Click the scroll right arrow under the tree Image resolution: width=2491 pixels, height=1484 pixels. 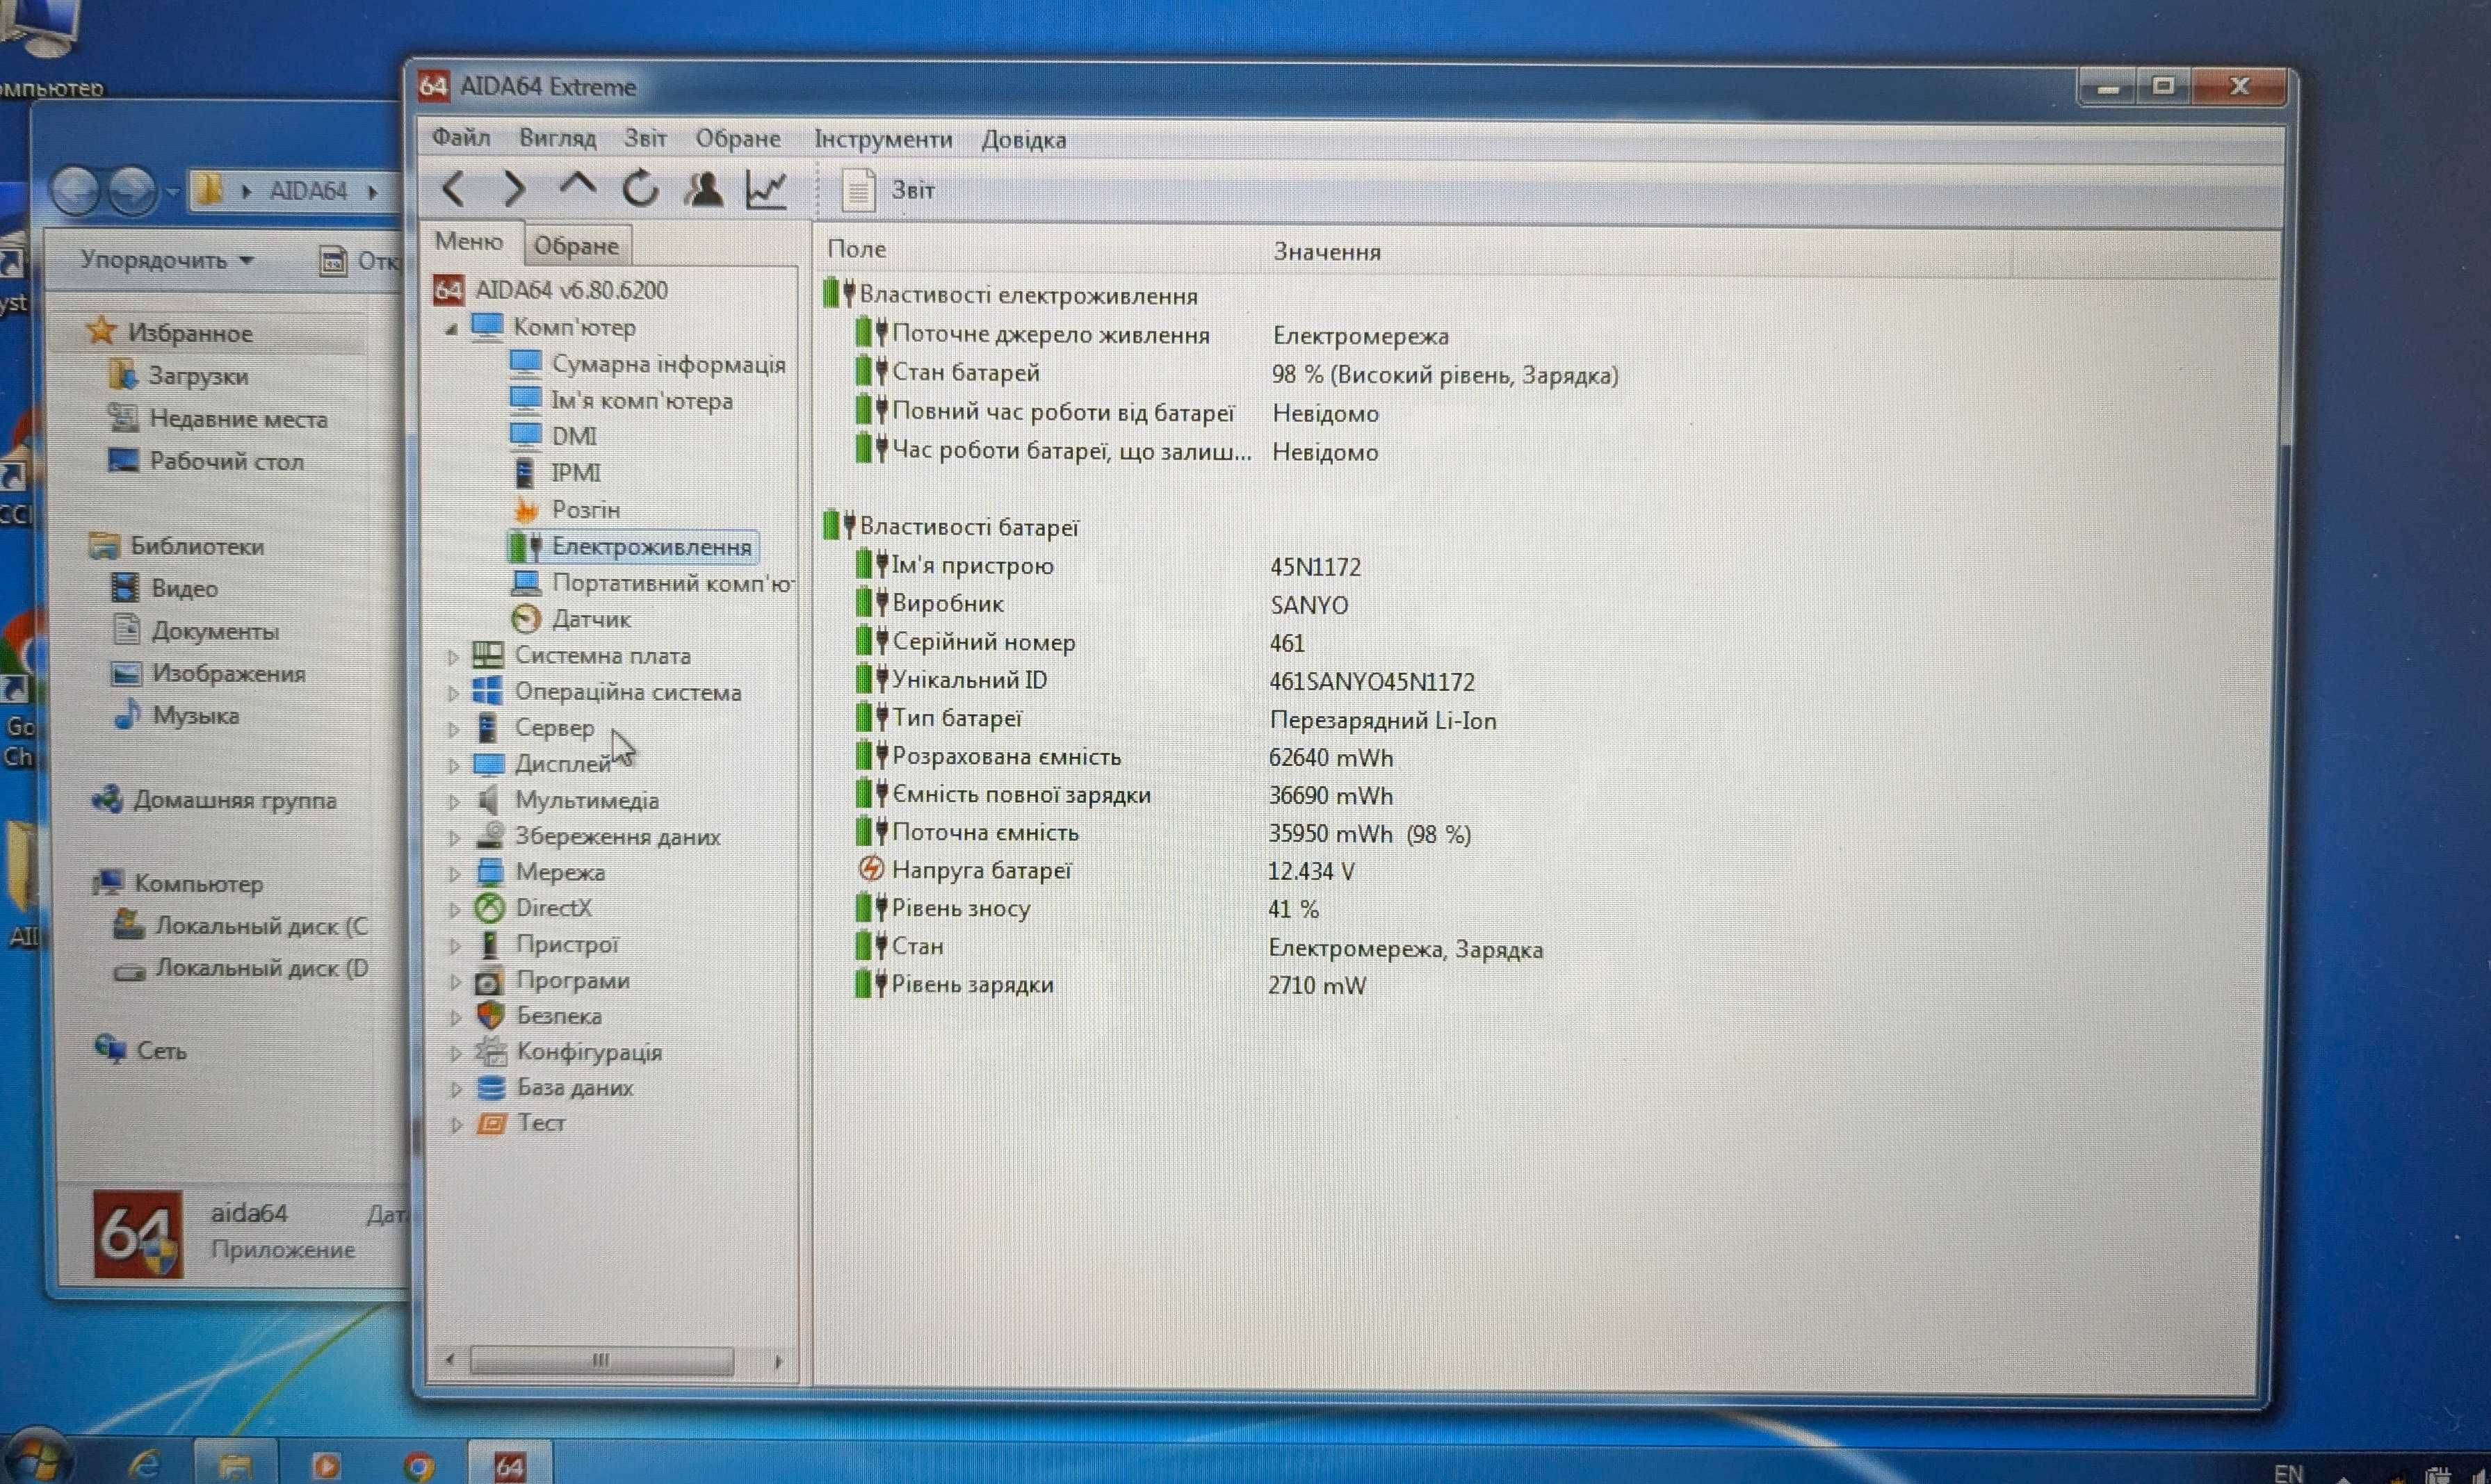(x=778, y=1361)
